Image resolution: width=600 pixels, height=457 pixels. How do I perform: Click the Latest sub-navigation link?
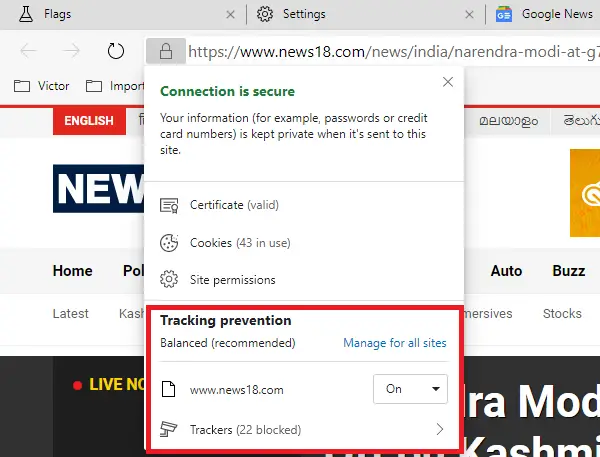70,313
